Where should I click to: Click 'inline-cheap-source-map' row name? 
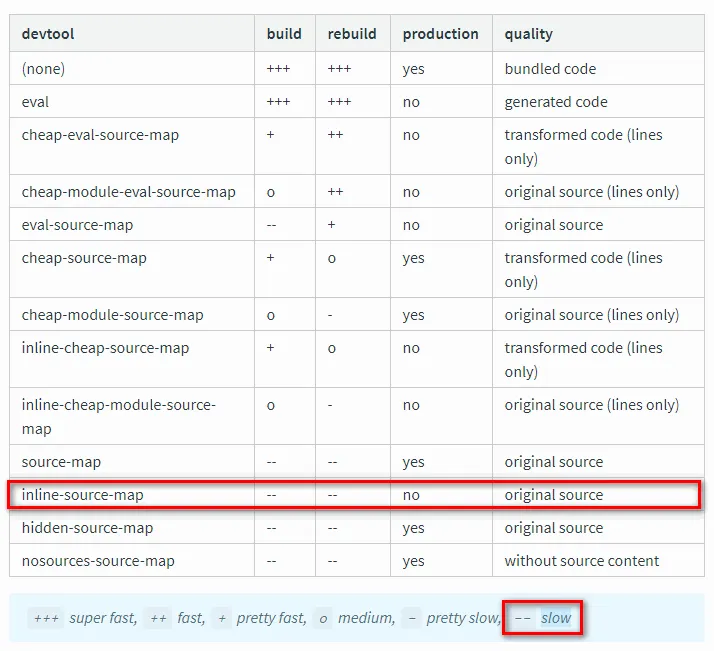(x=105, y=348)
